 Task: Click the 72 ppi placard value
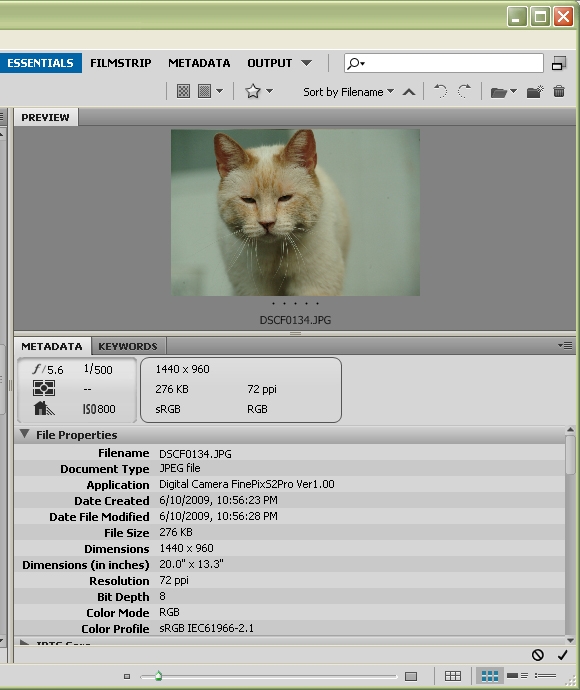pos(262,389)
